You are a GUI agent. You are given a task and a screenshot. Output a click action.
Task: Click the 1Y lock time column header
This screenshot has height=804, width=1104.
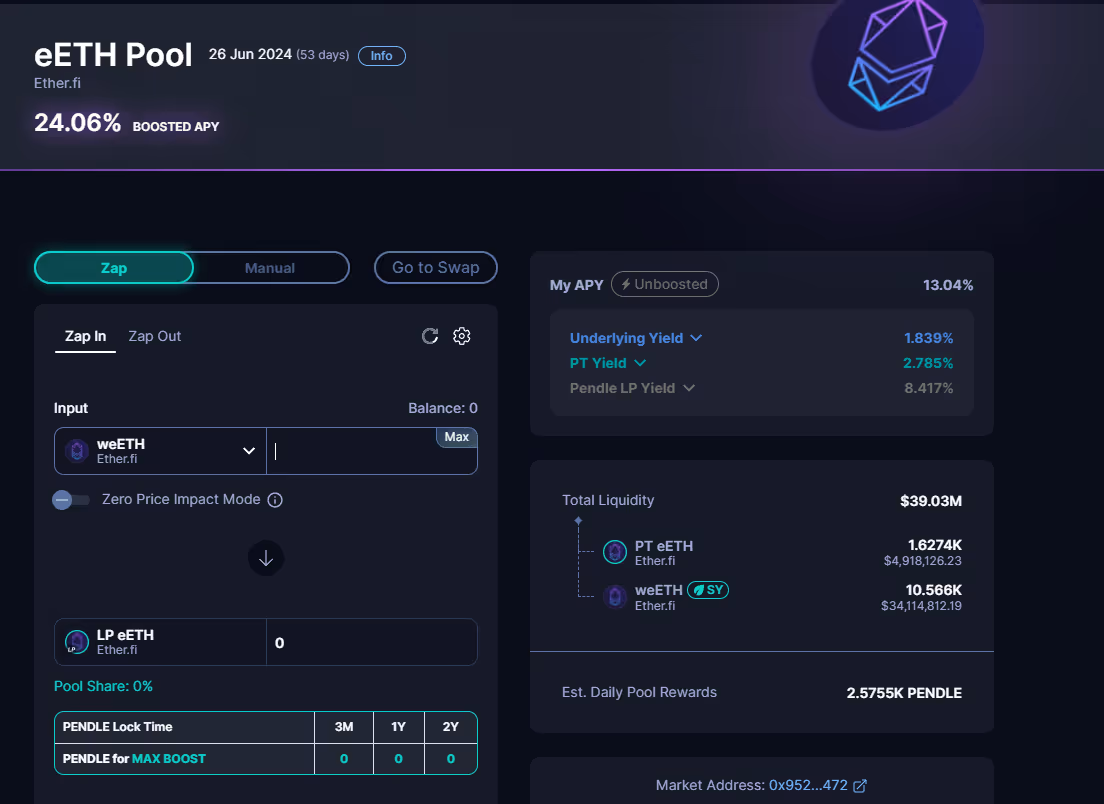[x=399, y=727]
